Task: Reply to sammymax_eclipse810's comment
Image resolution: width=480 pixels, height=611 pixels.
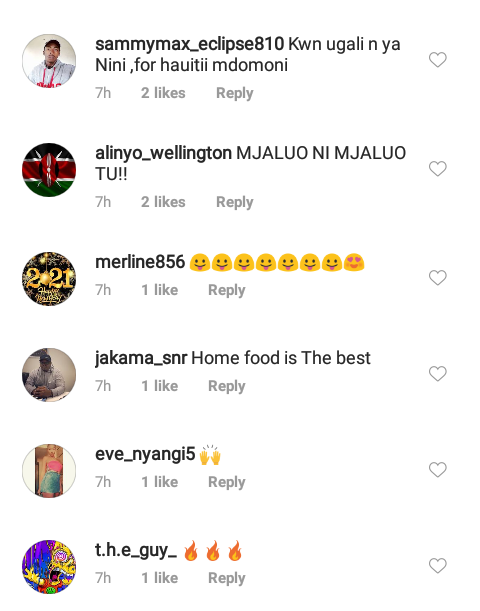Action: 235,94
